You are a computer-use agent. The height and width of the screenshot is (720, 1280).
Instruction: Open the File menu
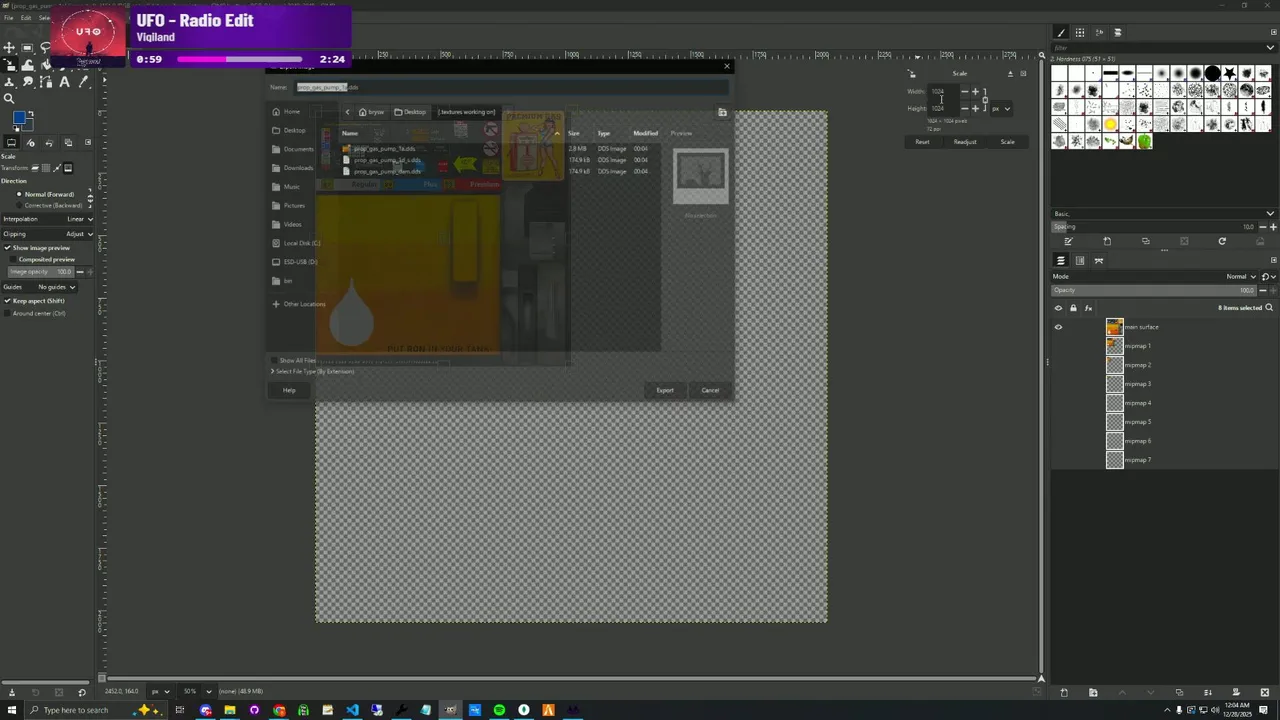coord(7,18)
